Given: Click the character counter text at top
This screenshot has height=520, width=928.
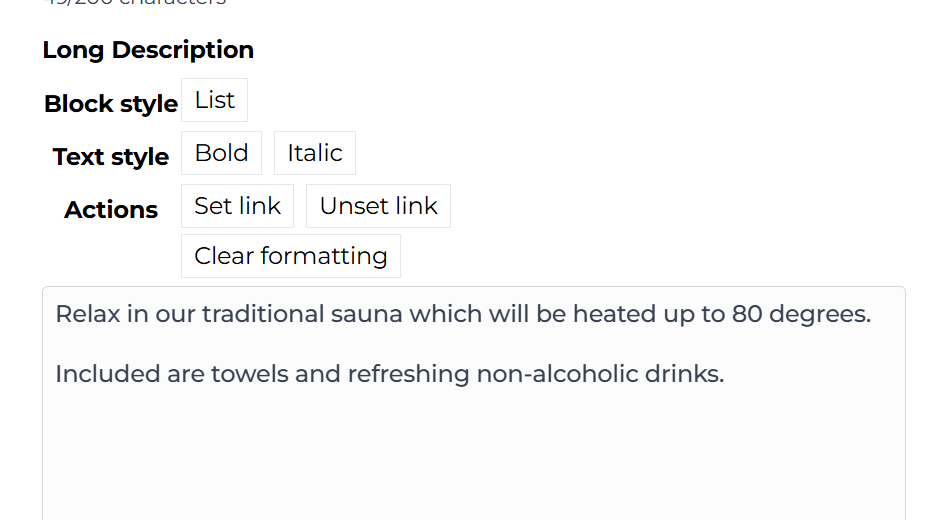Looking at the screenshot, I should tap(134, 3).
